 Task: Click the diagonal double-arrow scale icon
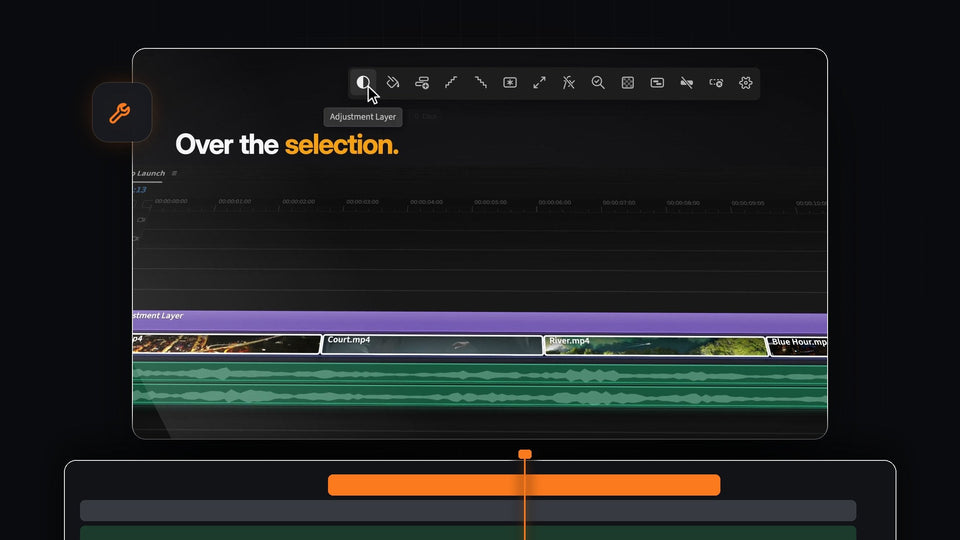coord(539,82)
